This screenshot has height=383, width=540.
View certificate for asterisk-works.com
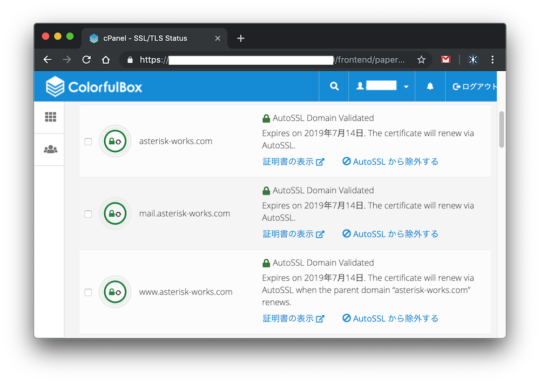(x=293, y=162)
